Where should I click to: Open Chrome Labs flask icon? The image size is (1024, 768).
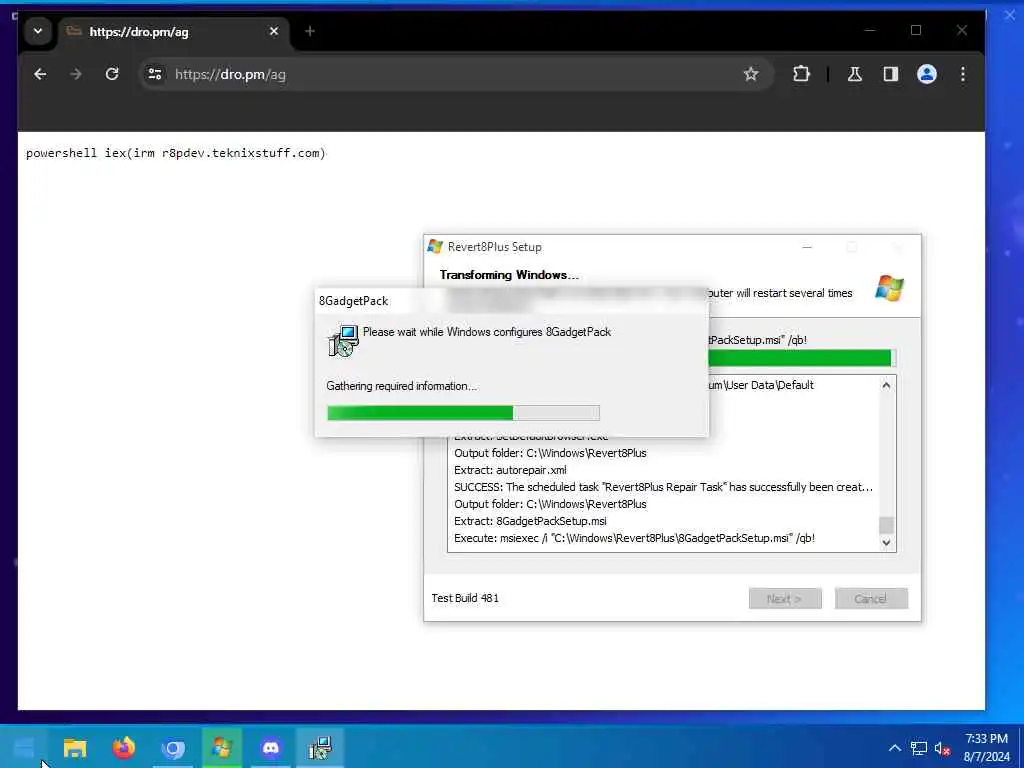click(x=854, y=74)
